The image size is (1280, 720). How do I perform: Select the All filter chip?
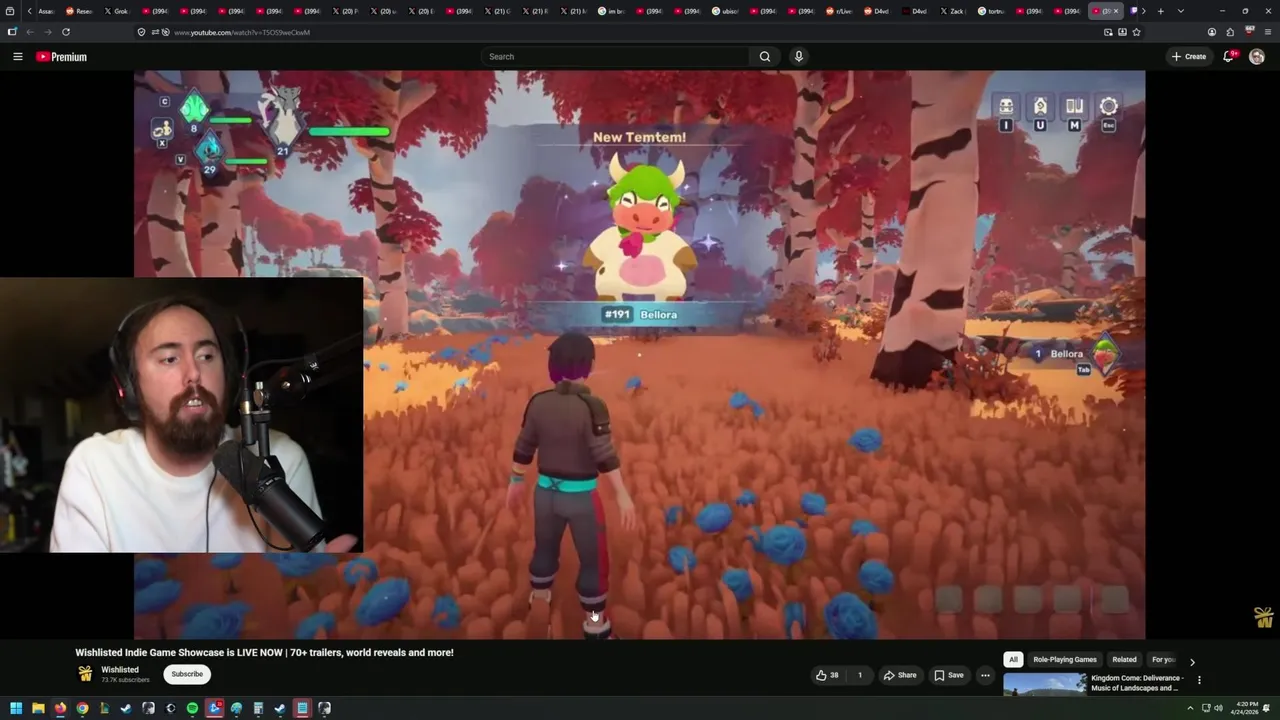pos(1013,660)
